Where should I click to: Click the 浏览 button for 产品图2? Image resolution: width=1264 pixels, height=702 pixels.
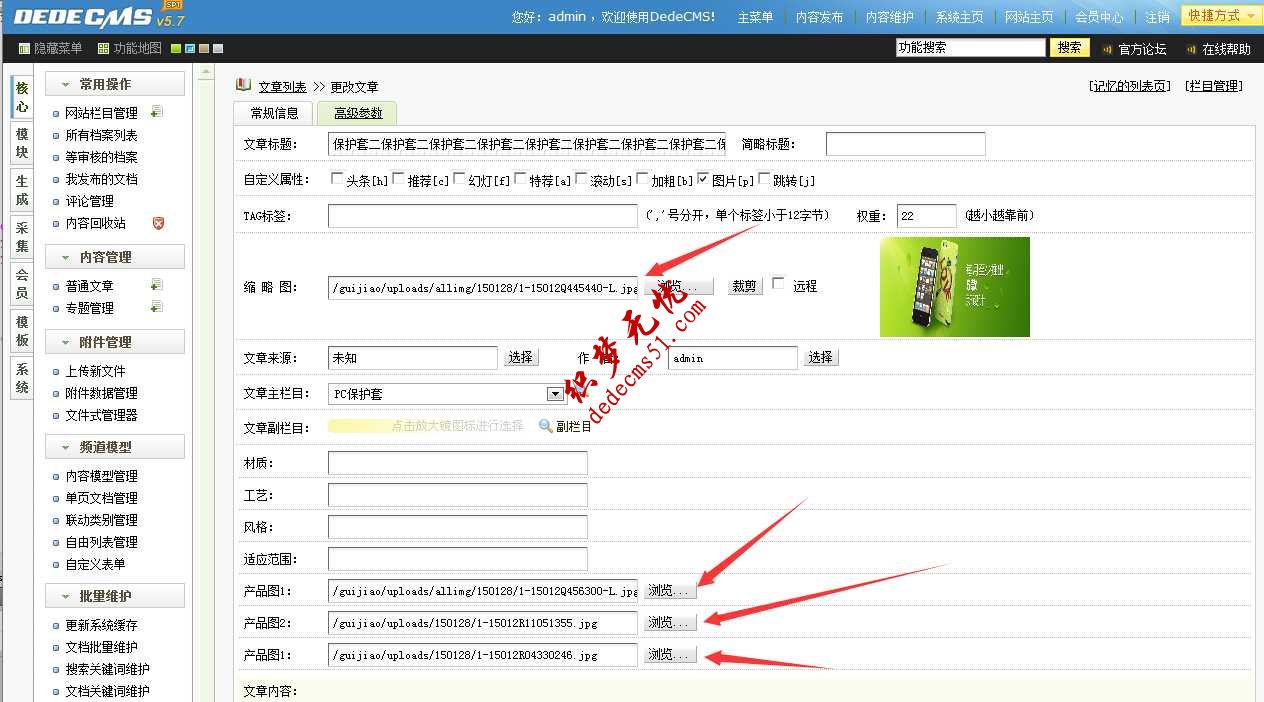point(668,622)
